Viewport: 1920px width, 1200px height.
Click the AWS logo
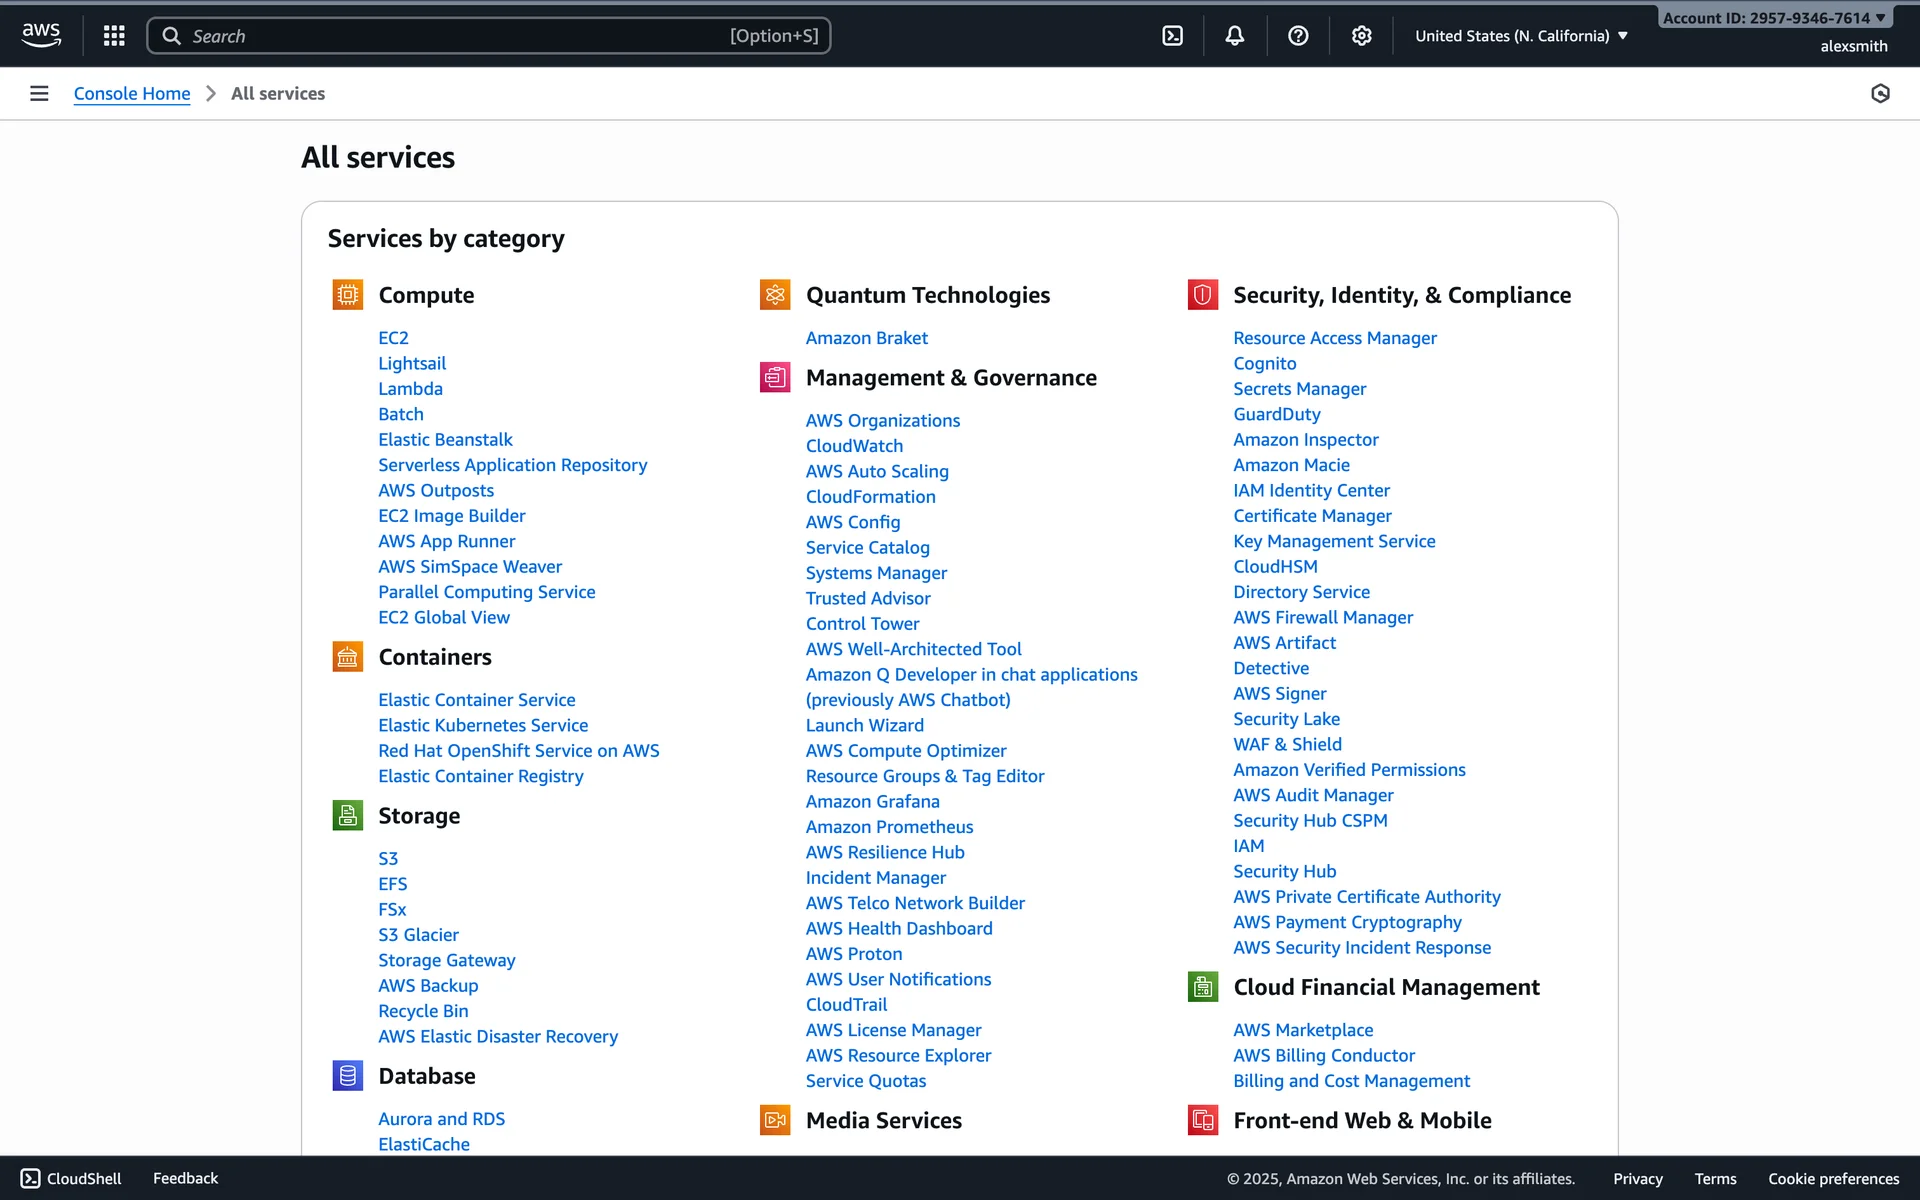click(41, 35)
